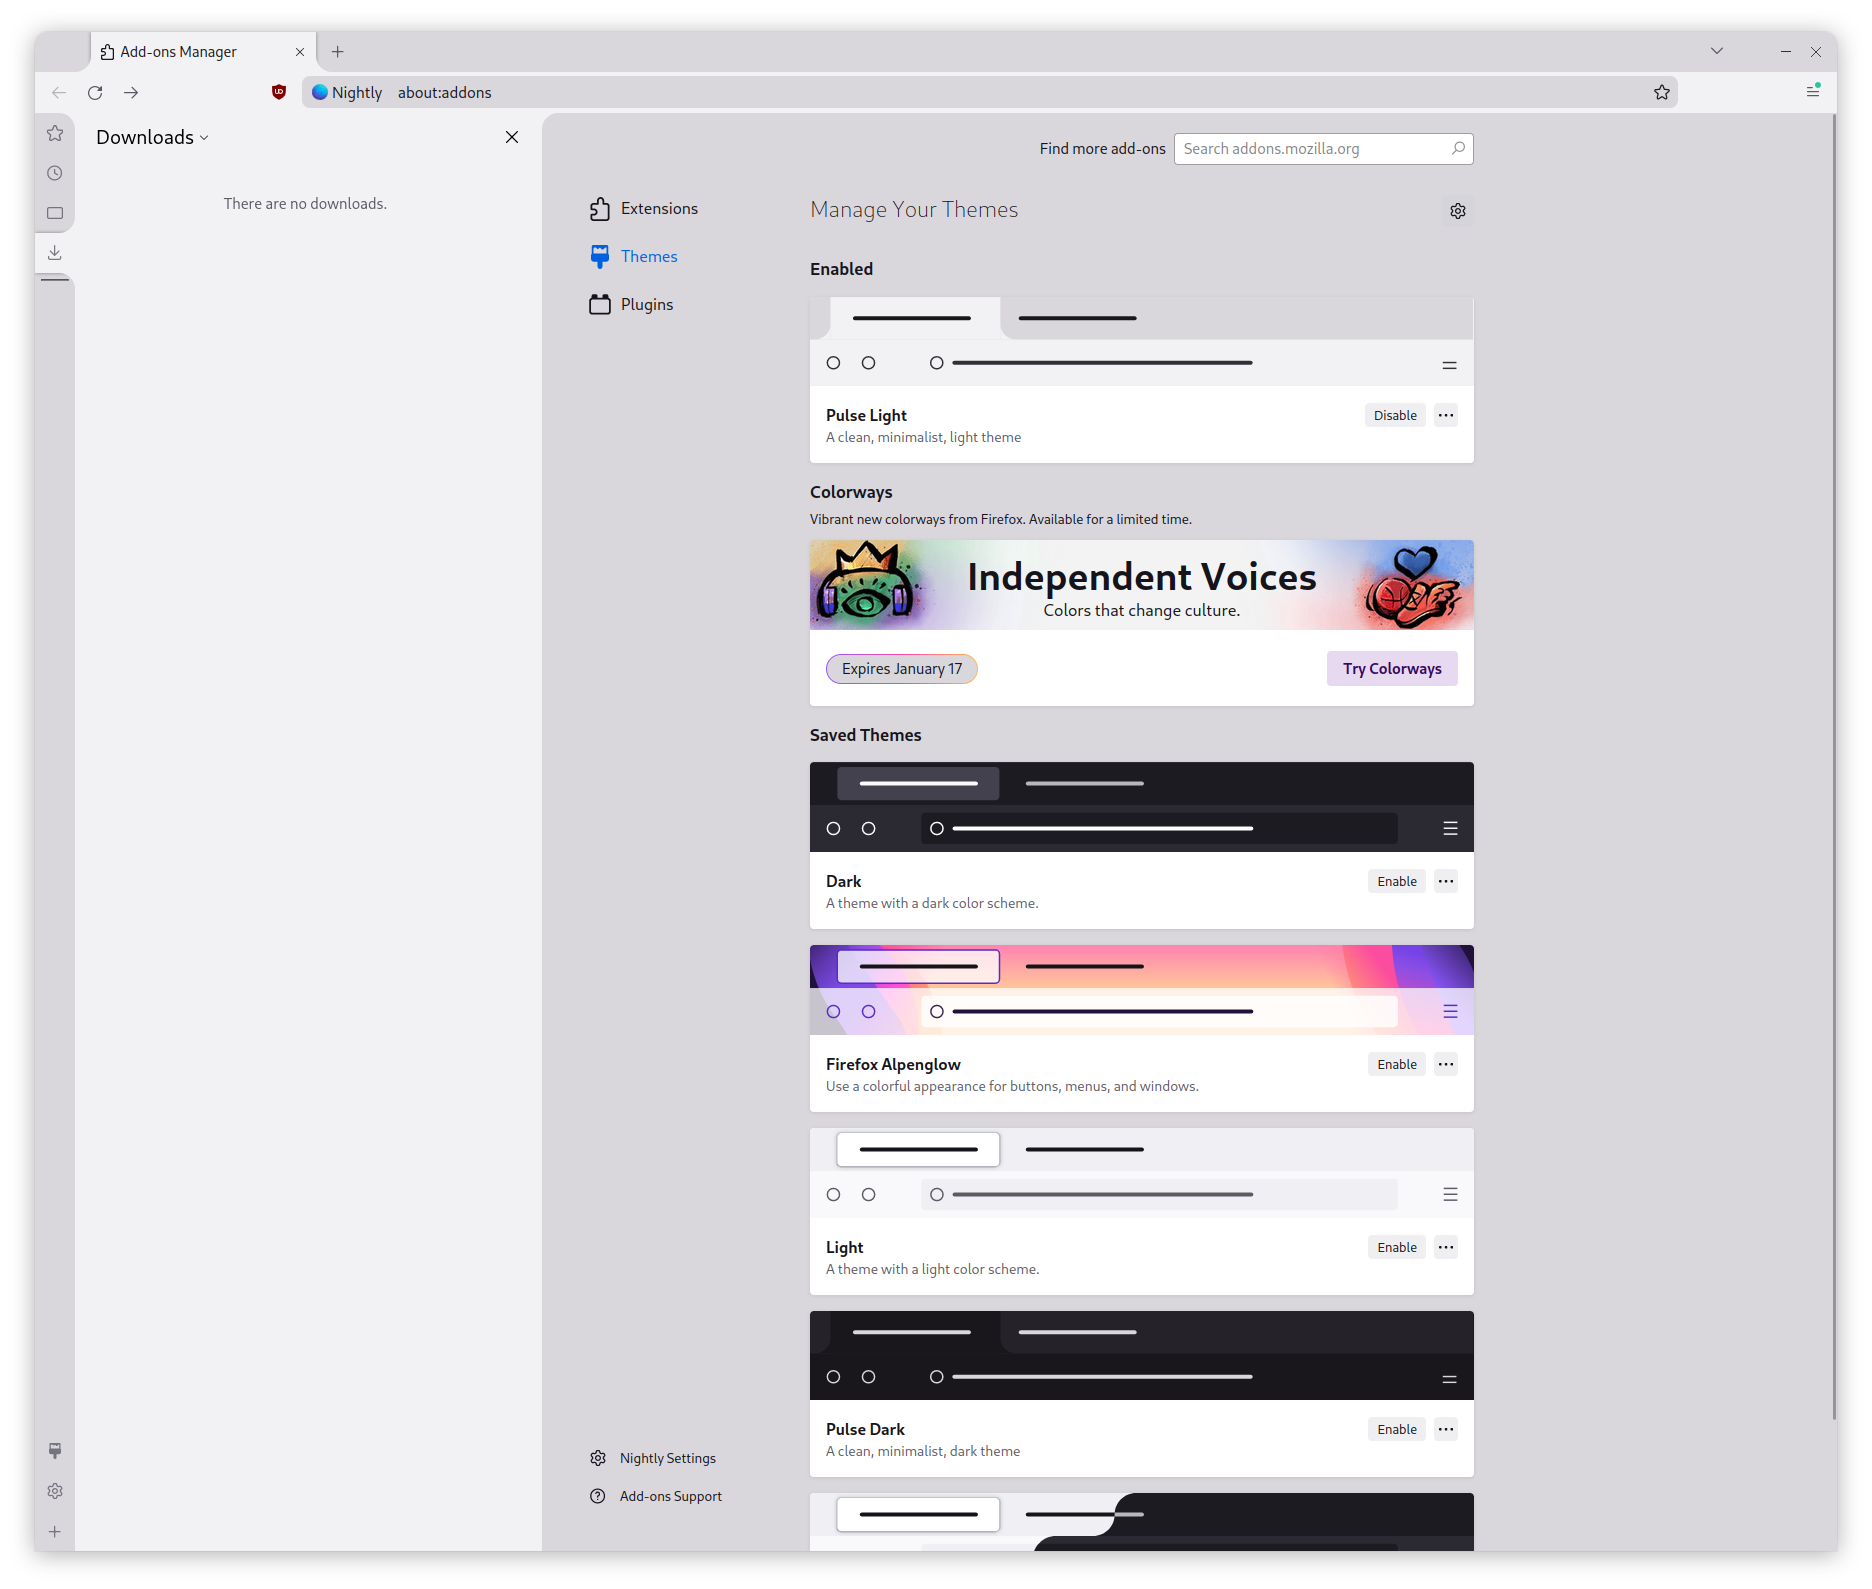
Task: Select the downloads sidebar icon
Action: point(55,252)
